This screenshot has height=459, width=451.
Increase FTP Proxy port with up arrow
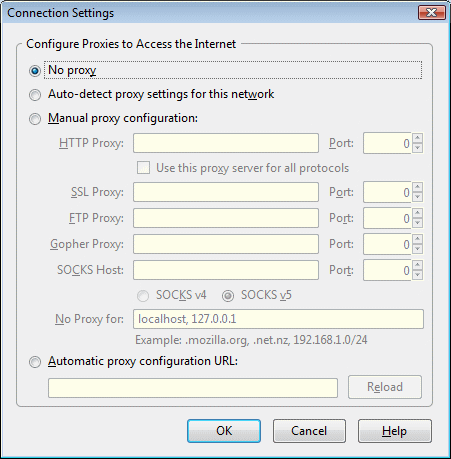tap(417, 213)
